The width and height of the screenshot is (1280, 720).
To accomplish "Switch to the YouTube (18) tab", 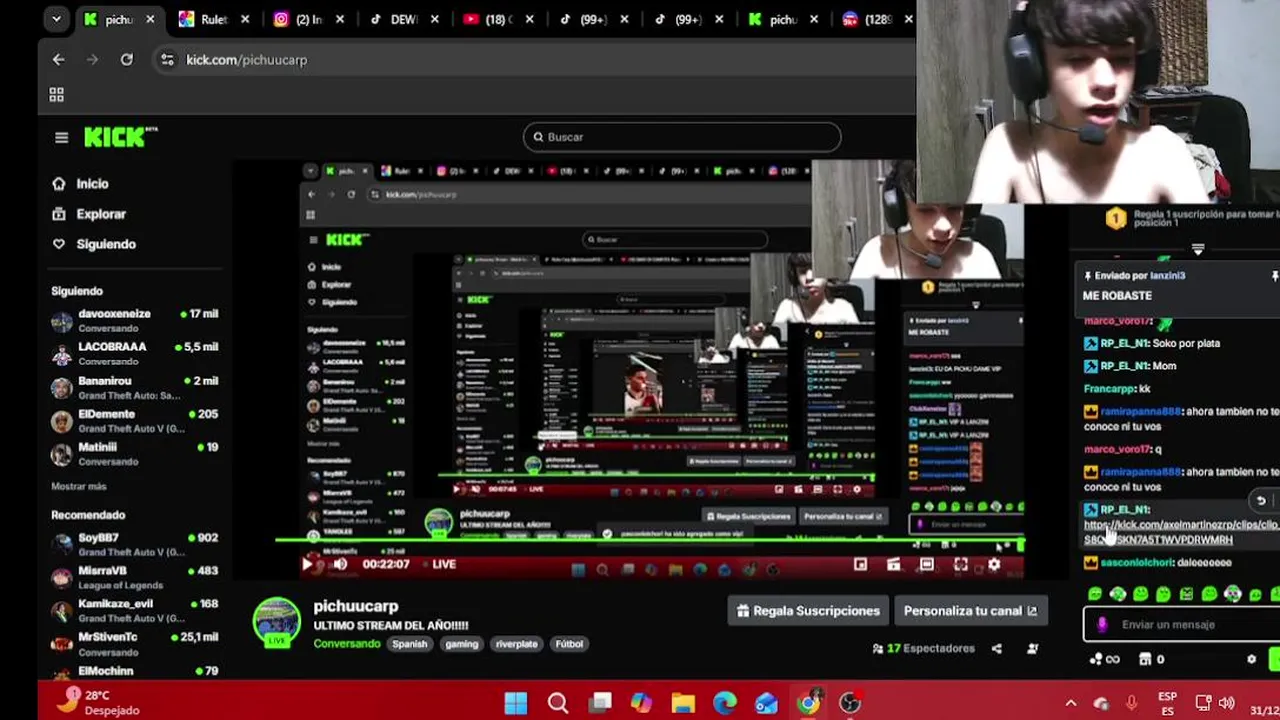I will click(x=497, y=19).
